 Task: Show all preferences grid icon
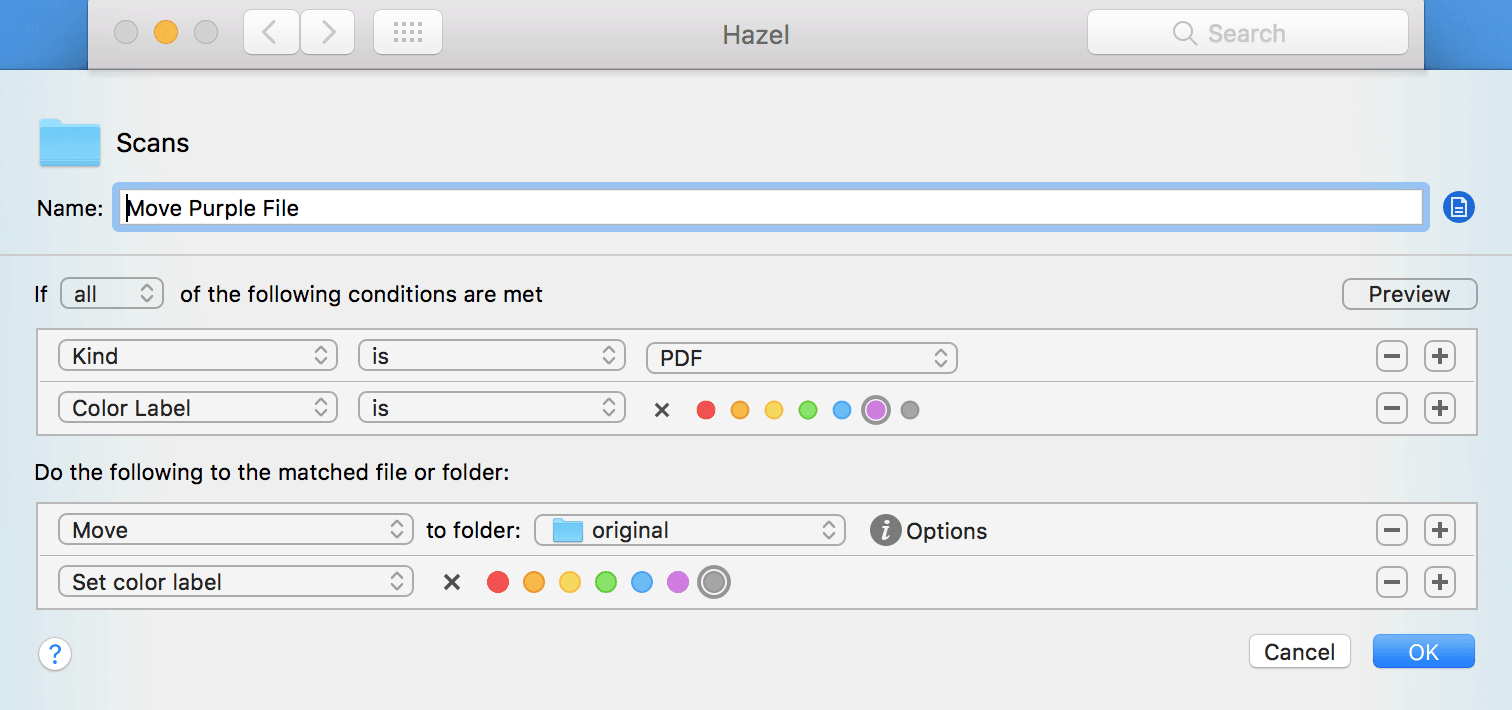tap(408, 33)
